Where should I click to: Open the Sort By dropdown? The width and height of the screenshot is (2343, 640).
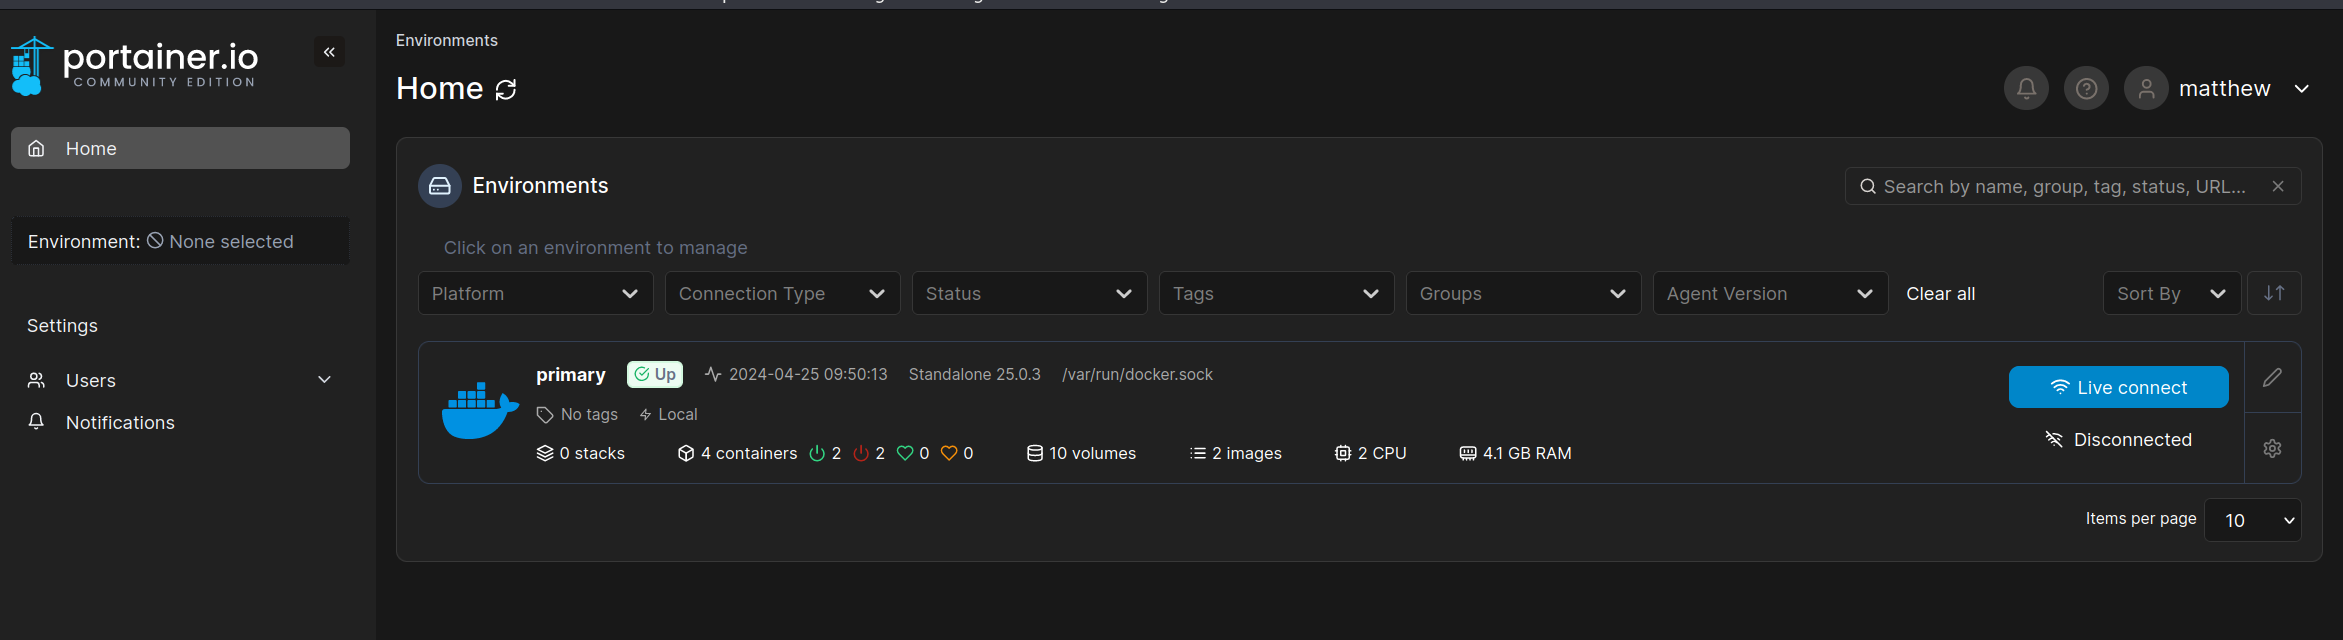(2171, 293)
